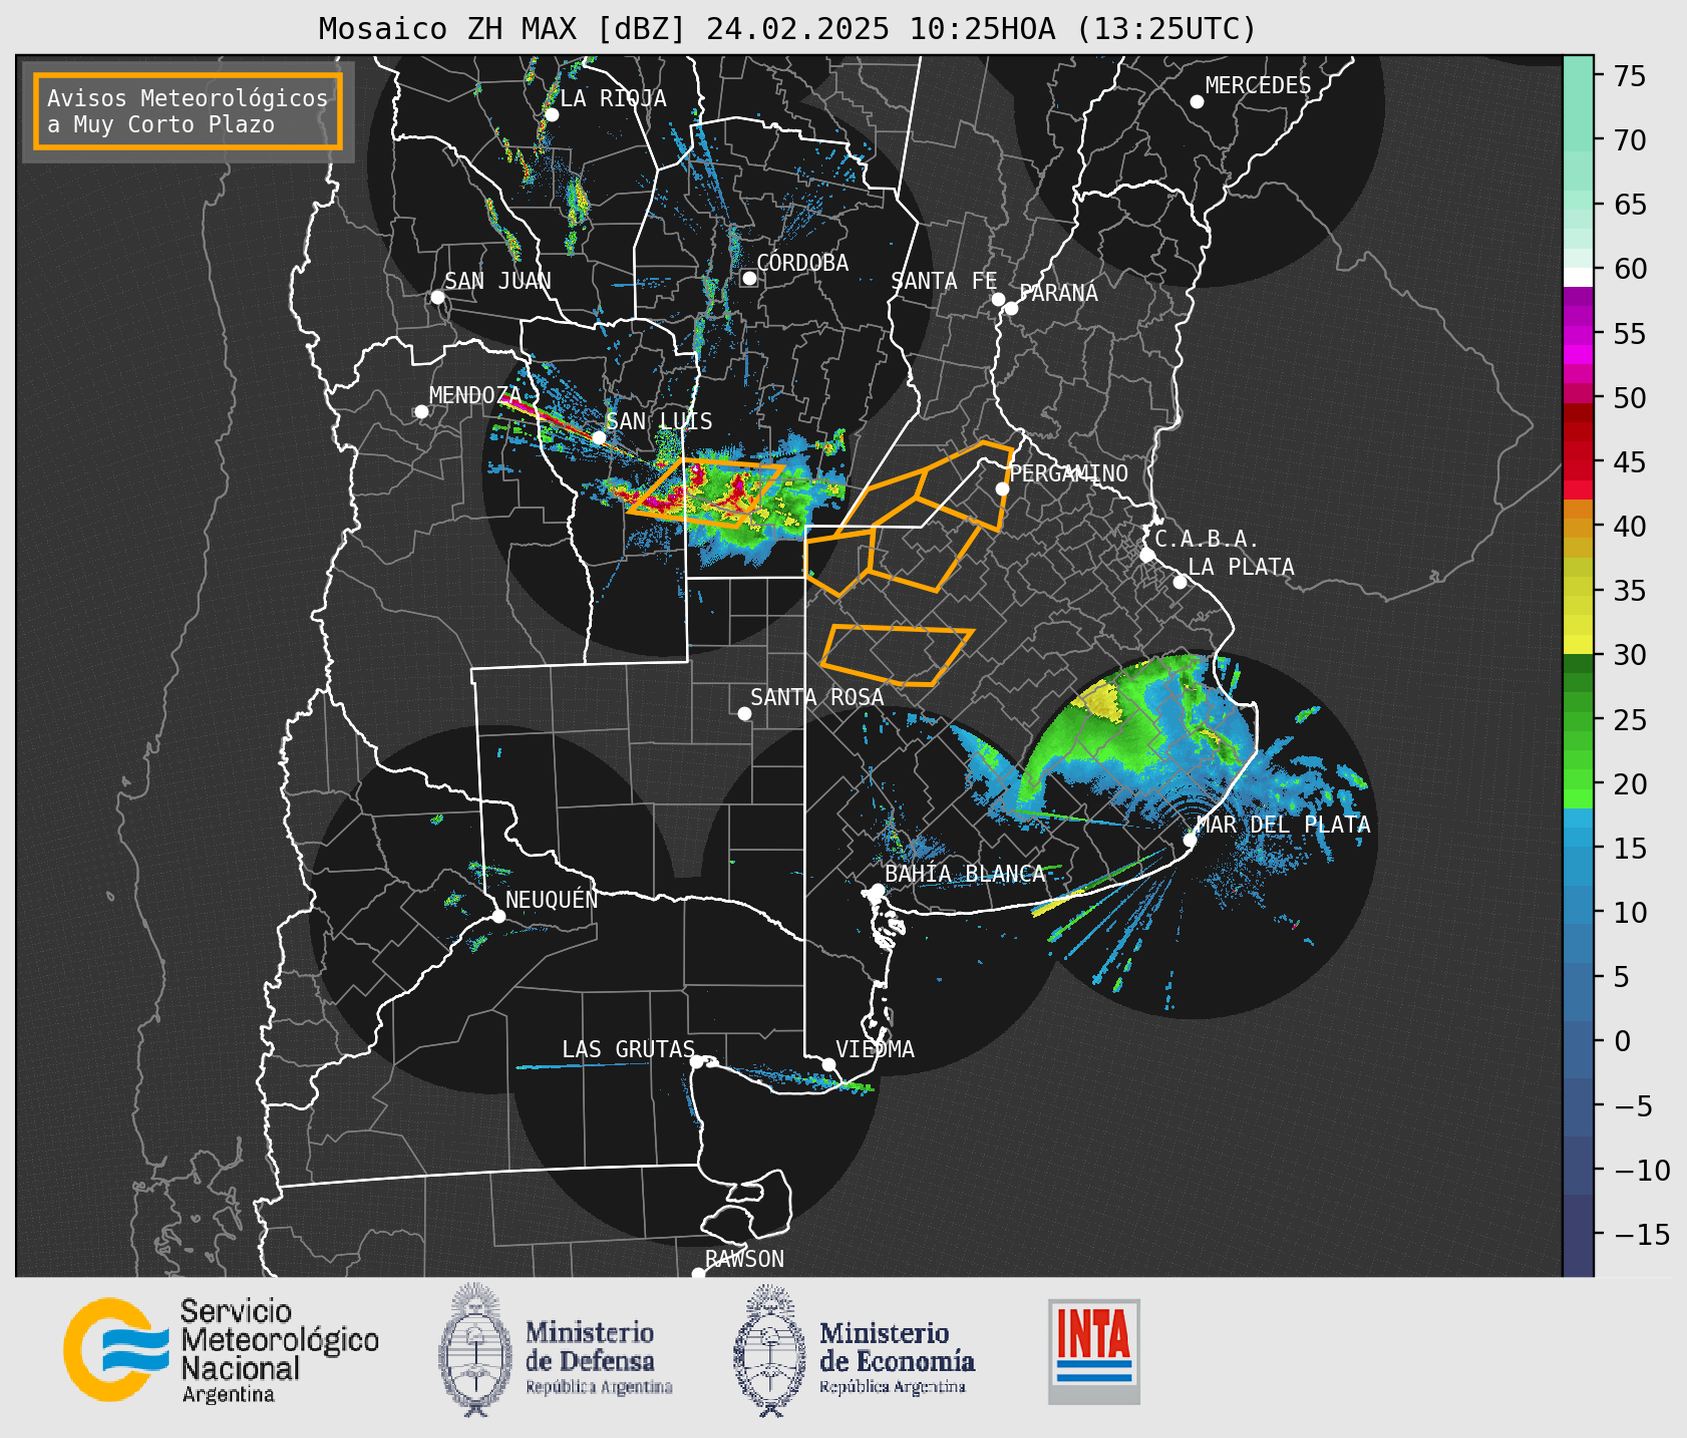Image resolution: width=1687 pixels, height=1438 pixels.
Task: Click the INTA logo
Action: (x=1094, y=1351)
